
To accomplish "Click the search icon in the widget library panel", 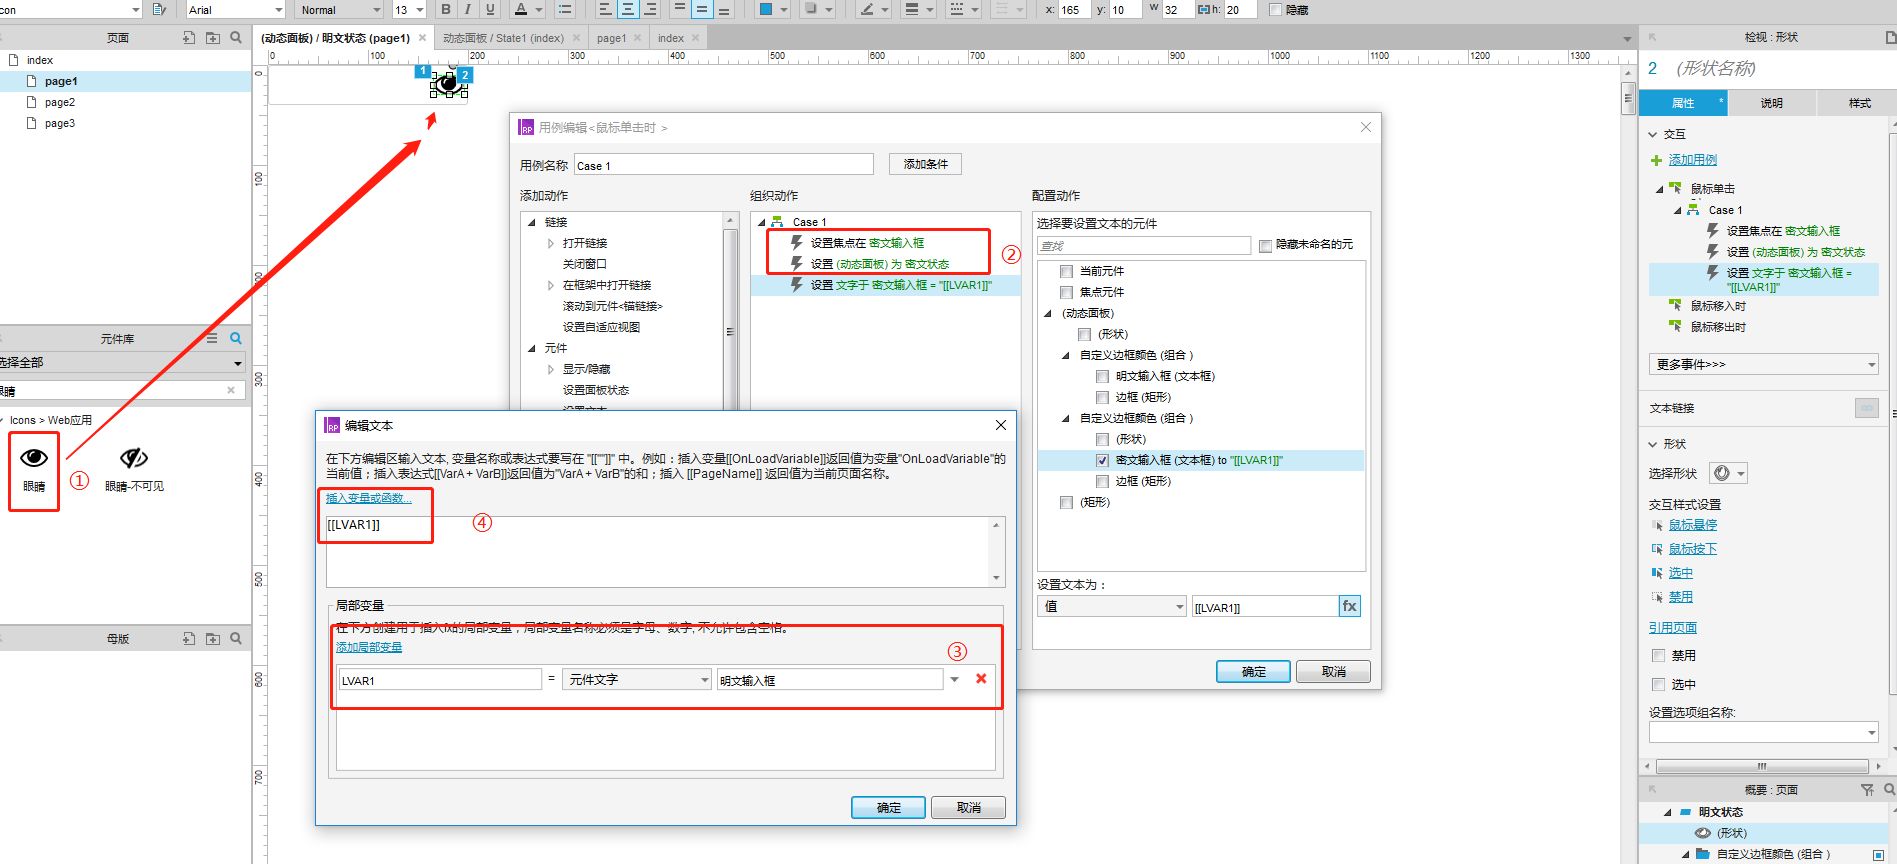I will [x=236, y=338].
